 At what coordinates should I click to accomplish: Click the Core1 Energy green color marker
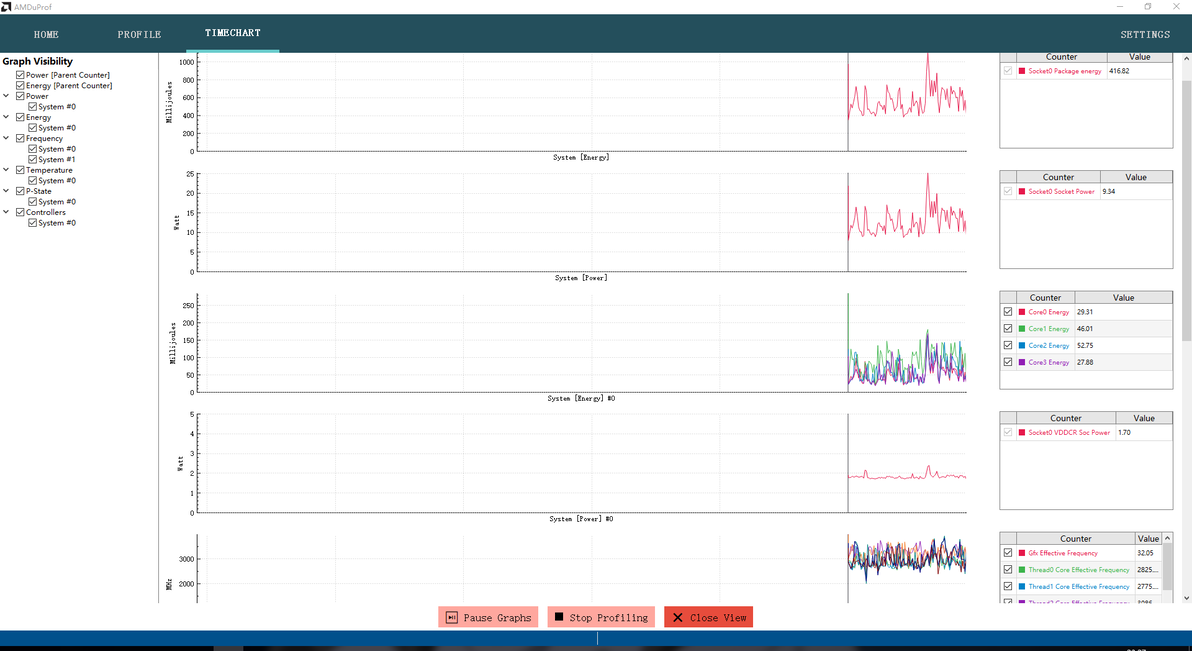pyautogui.click(x=1022, y=329)
